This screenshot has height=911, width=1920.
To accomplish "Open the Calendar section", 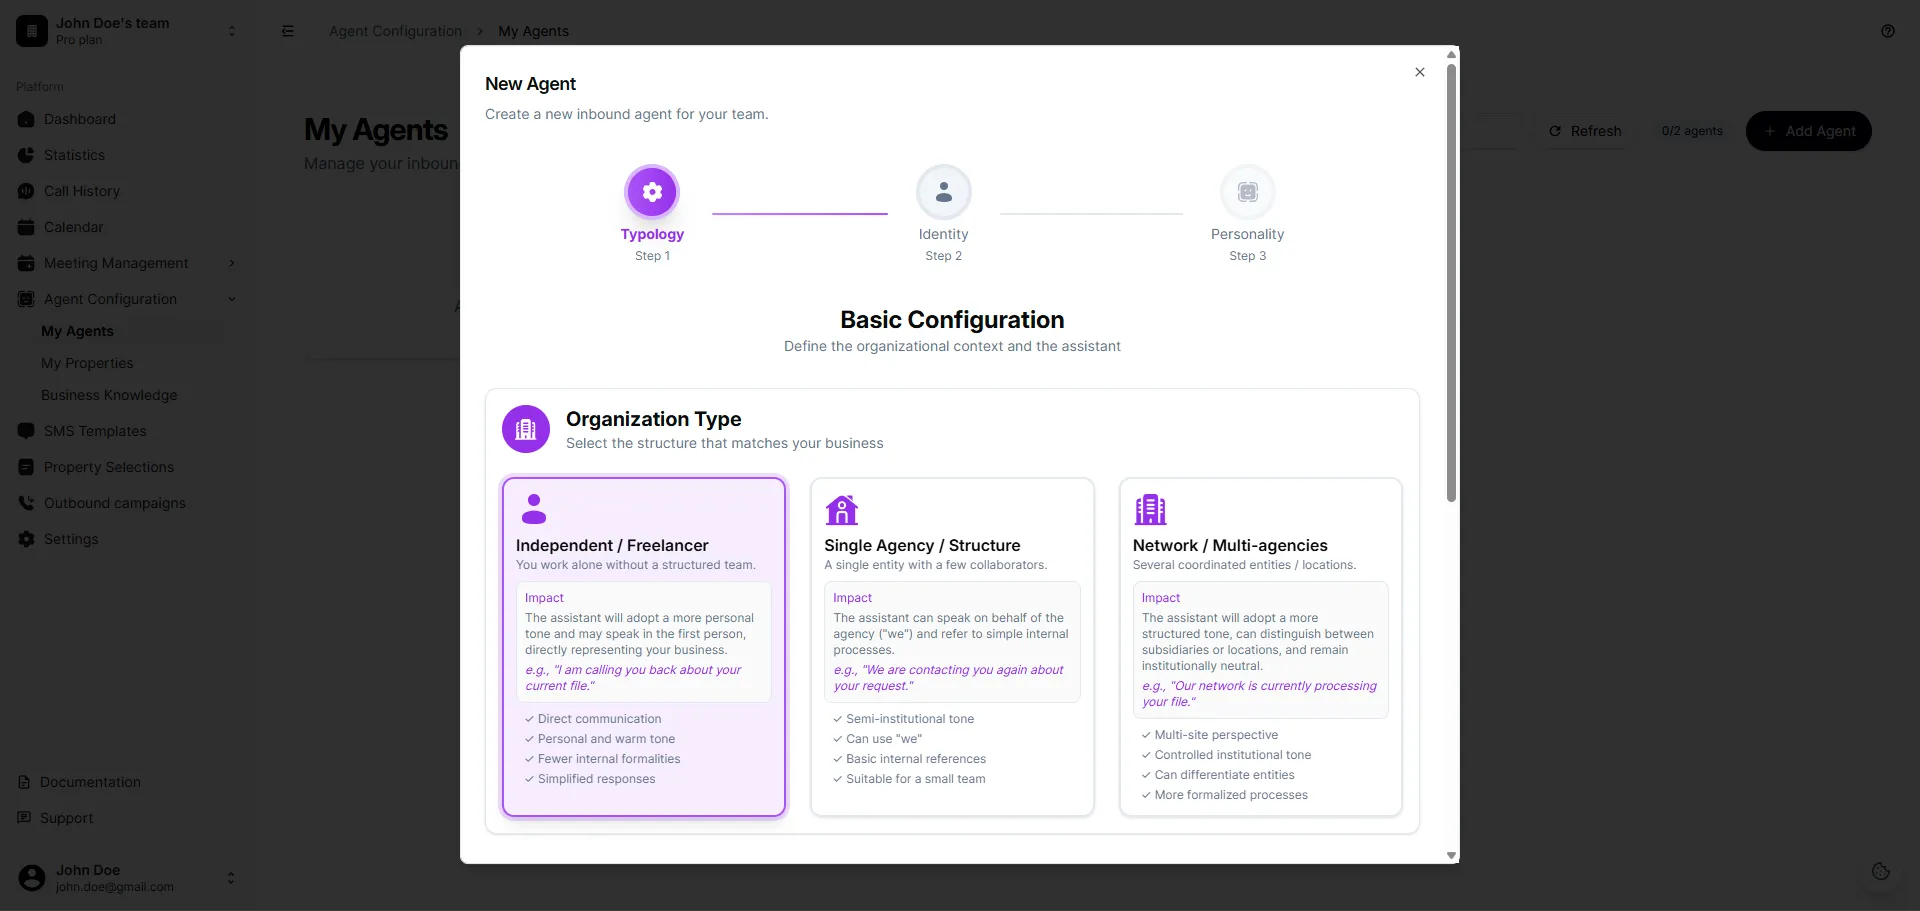I will pos(74,227).
